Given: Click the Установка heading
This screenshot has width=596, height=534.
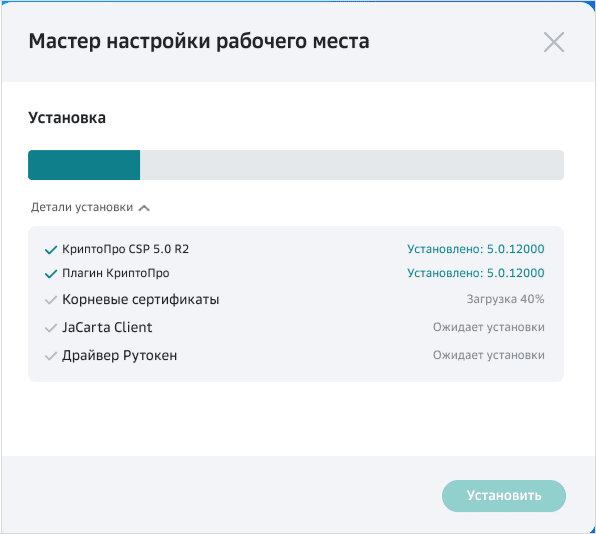Looking at the screenshot, I should tap(67, 118).
